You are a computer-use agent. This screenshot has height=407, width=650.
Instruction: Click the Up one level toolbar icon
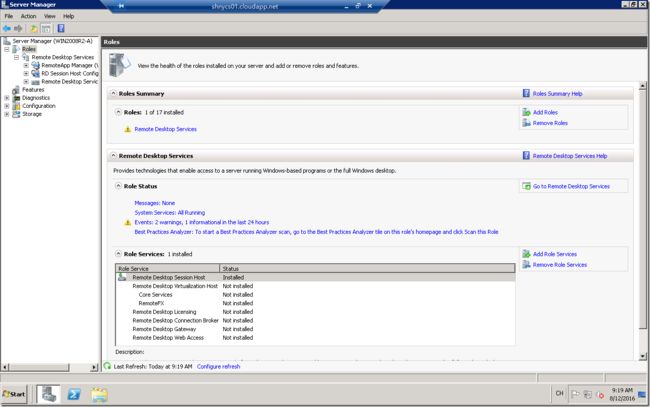34,28
